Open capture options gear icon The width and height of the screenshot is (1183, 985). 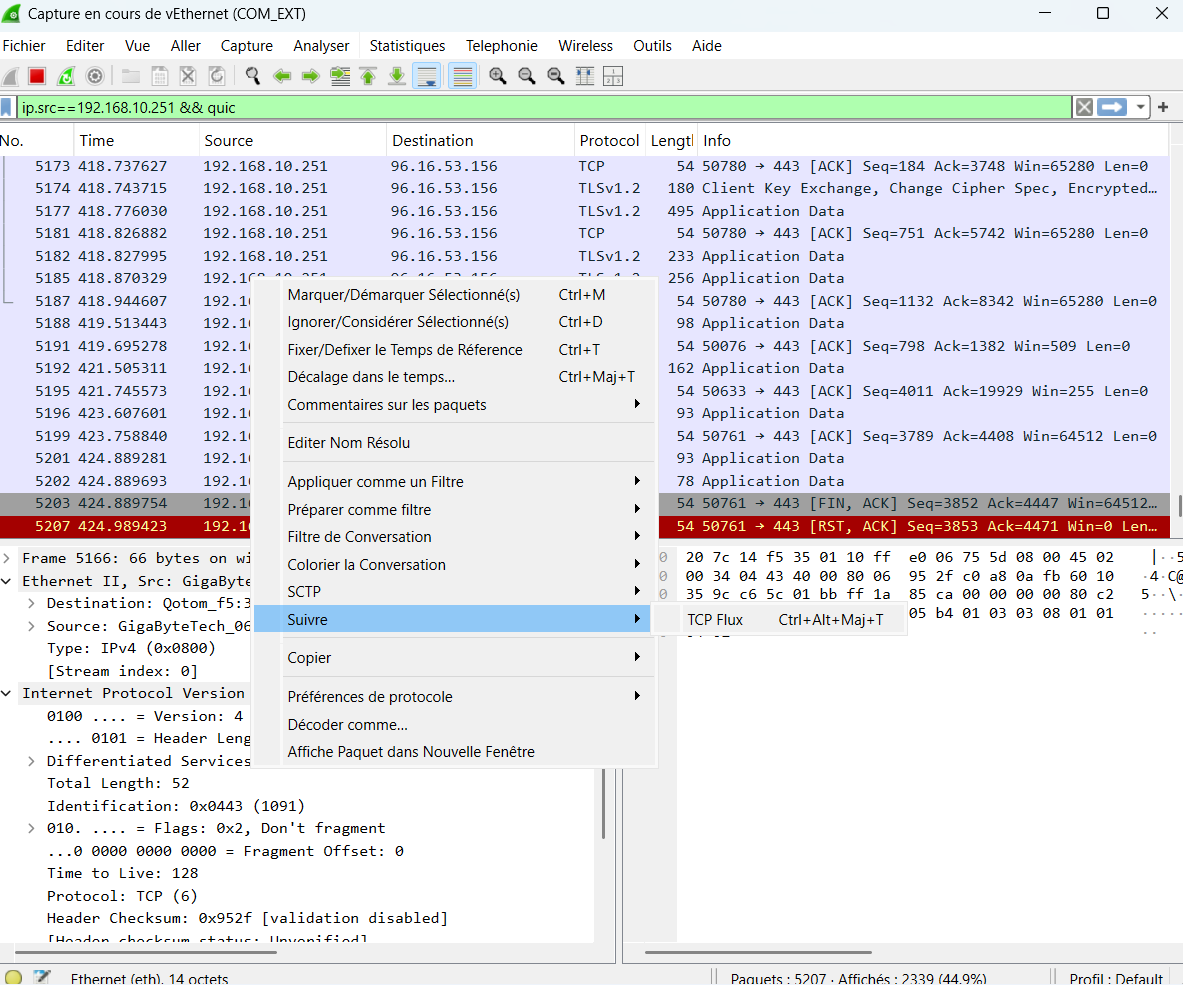(x=95, y=76)
